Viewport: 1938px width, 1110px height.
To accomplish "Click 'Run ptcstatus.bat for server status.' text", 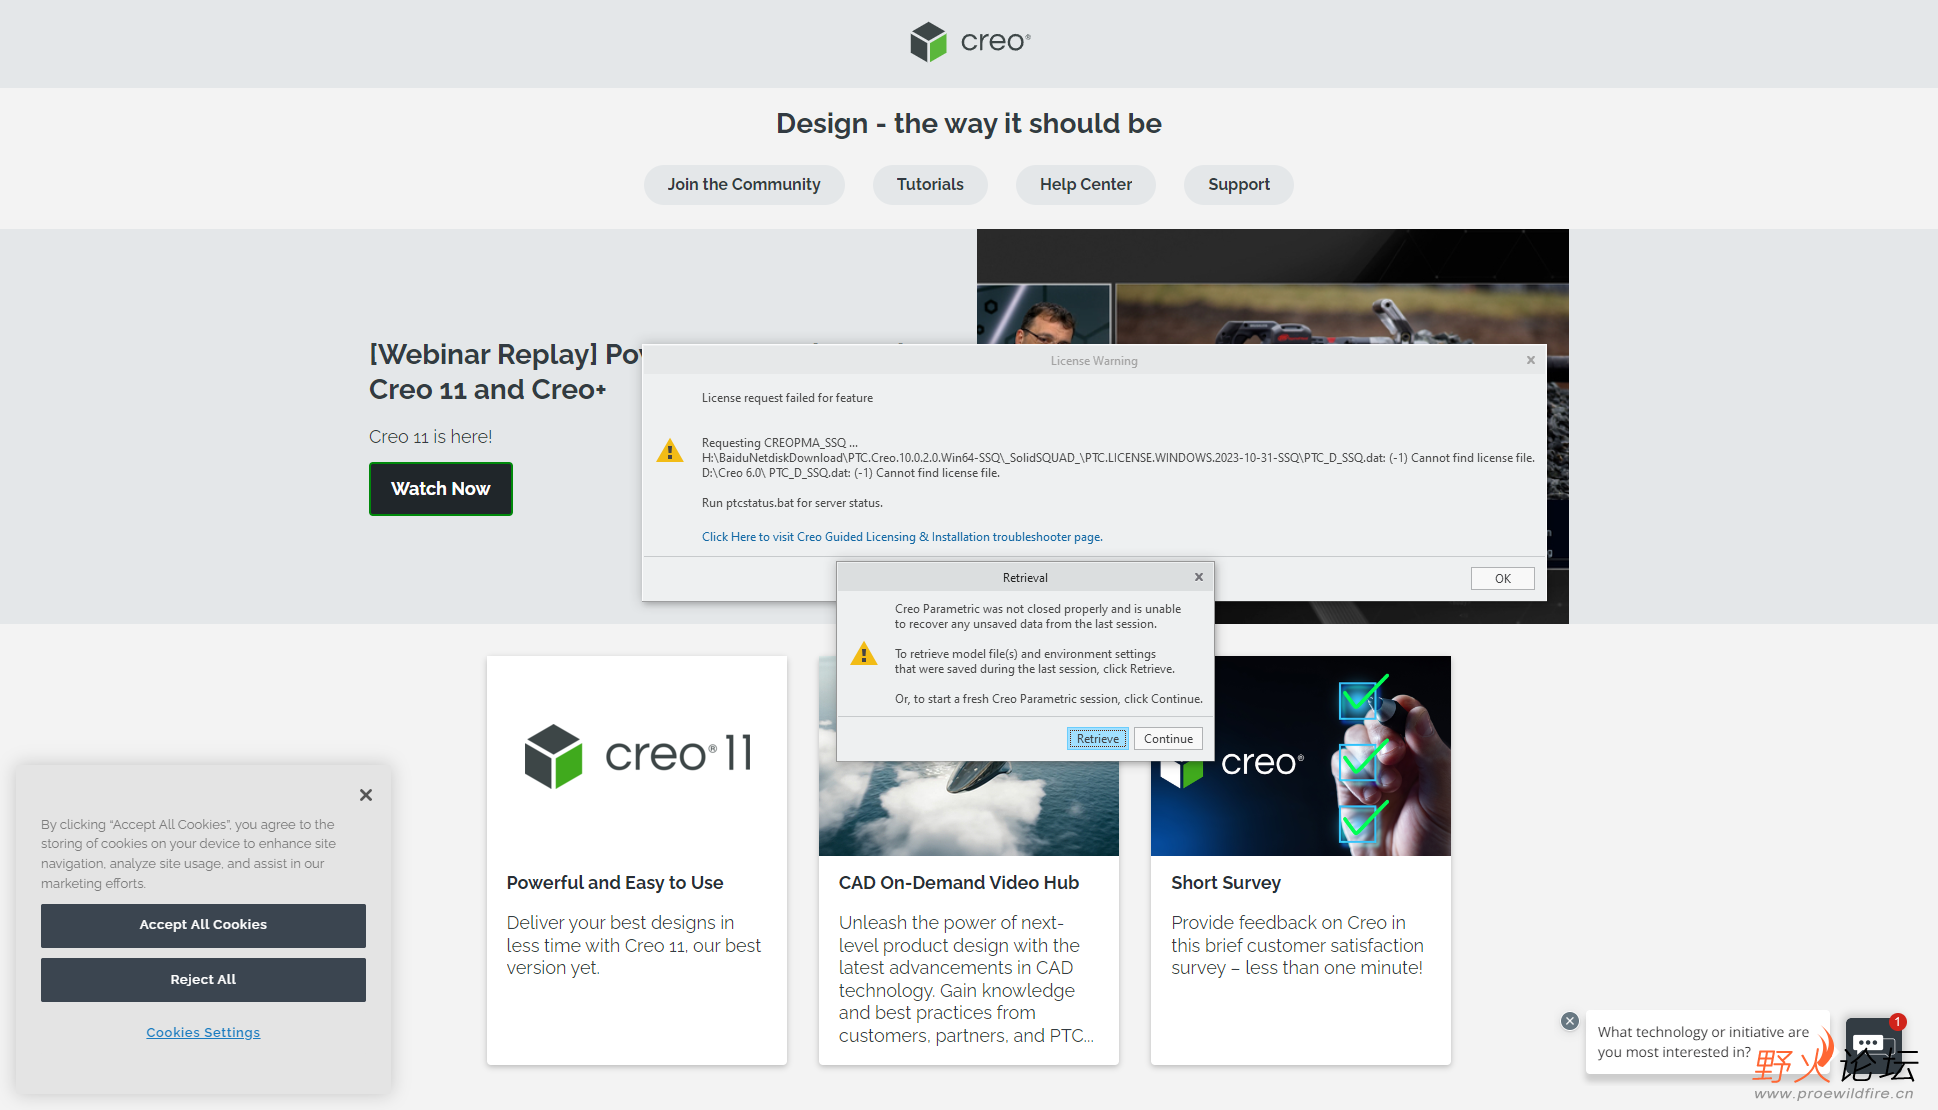I will click(x=792, y=503).
